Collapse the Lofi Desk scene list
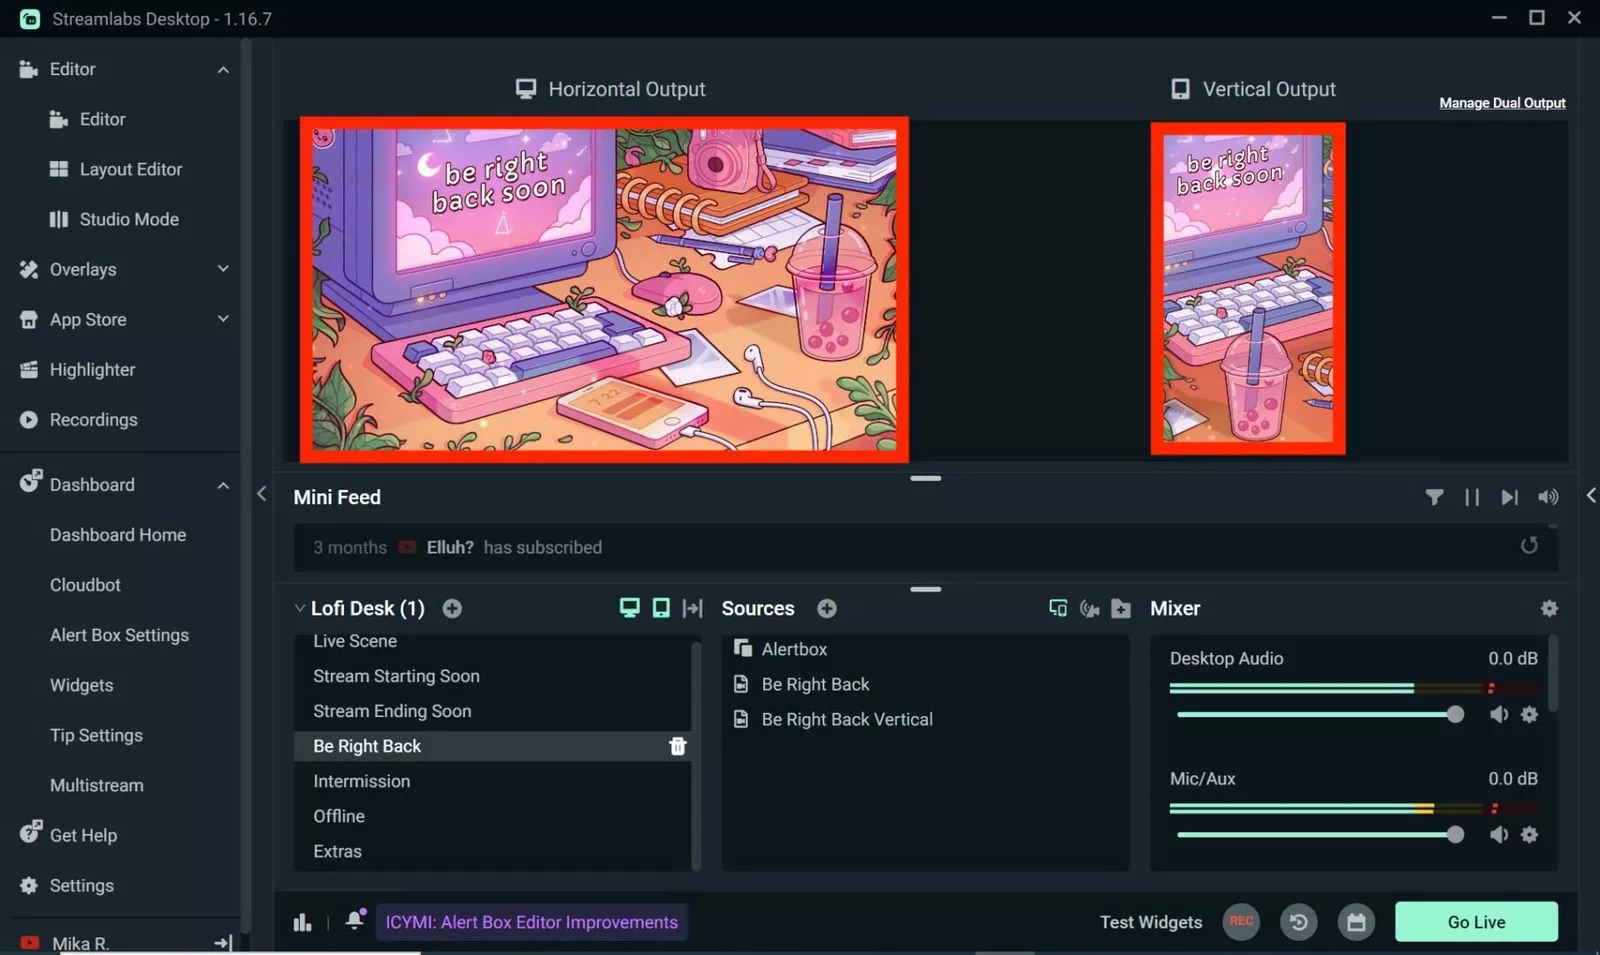The width and height of the screenshot is (1600, 955). pos(299,608)
